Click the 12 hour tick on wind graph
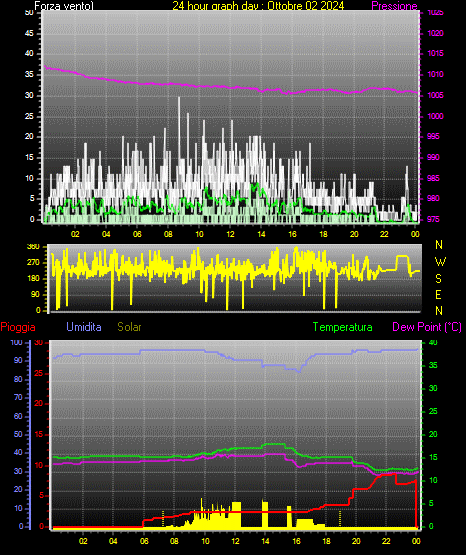This screenshot has width=466, height=555. click(230, 234)
